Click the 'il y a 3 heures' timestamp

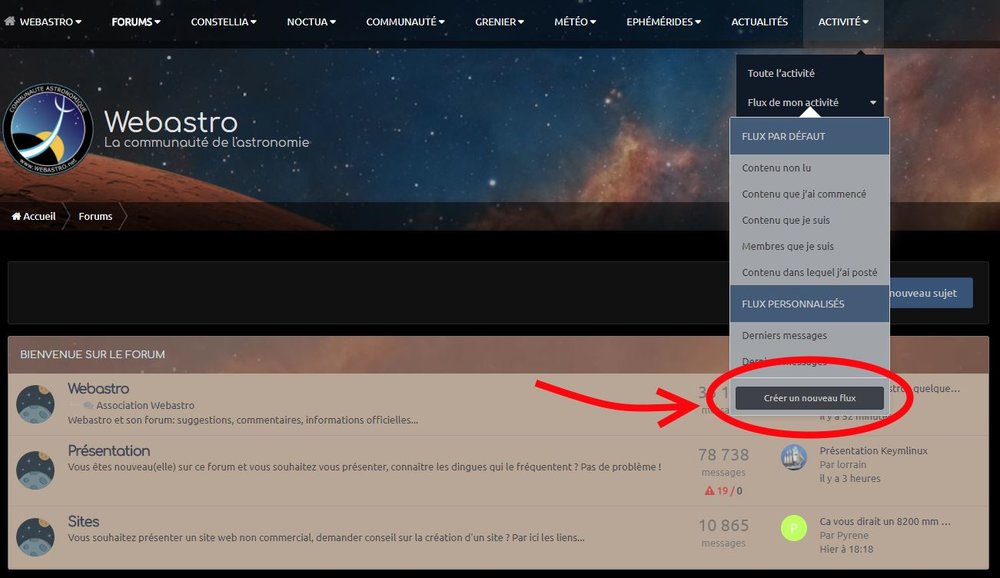pos(849,478)
